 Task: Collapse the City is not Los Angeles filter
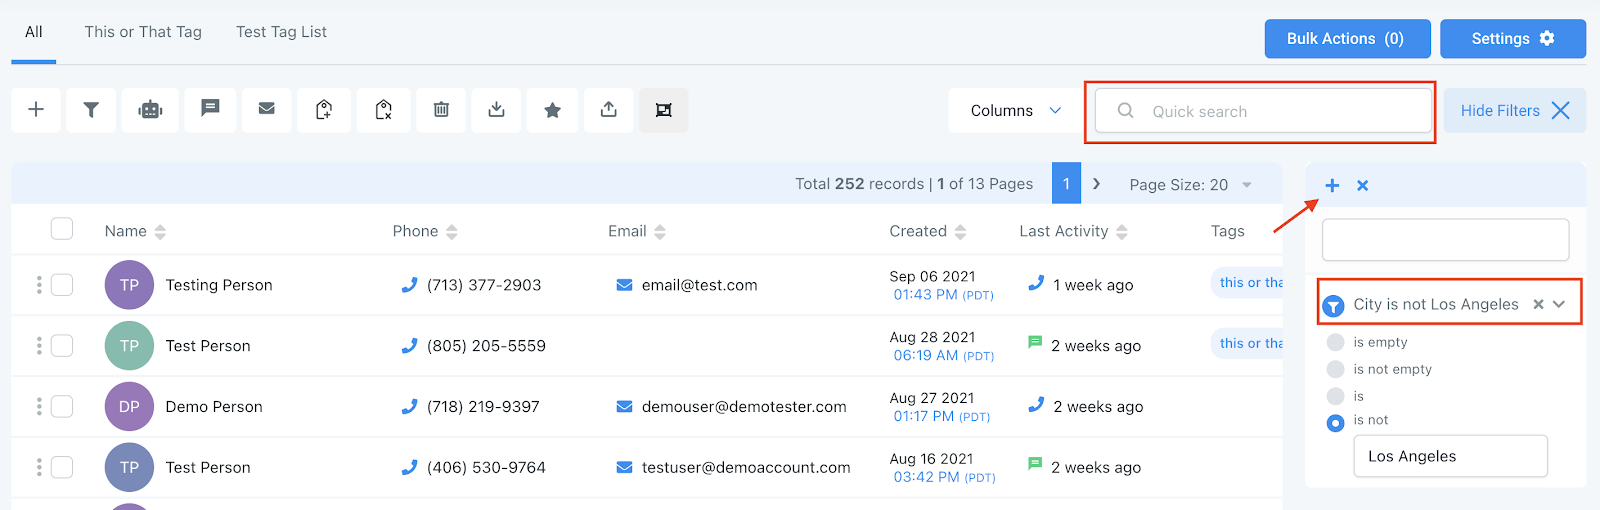click(x=1559, y=304)
